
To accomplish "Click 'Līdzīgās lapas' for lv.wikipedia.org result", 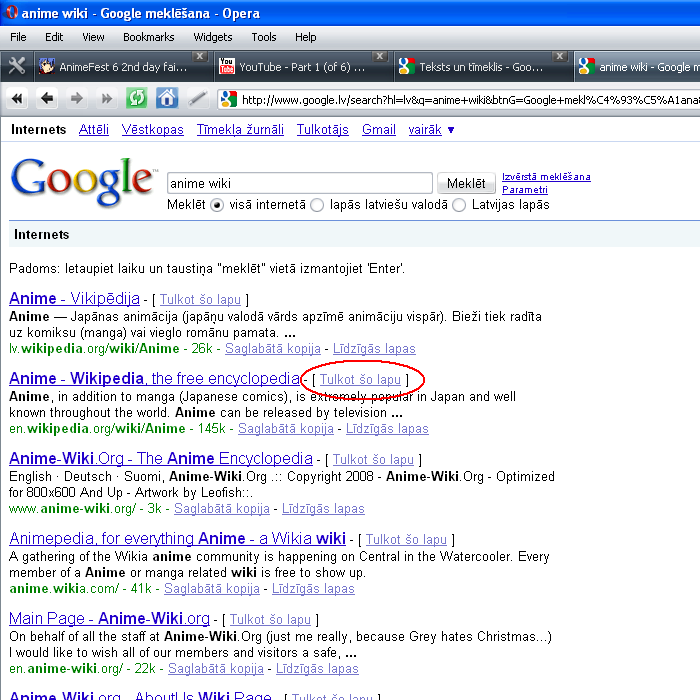I will pos(374,348).
